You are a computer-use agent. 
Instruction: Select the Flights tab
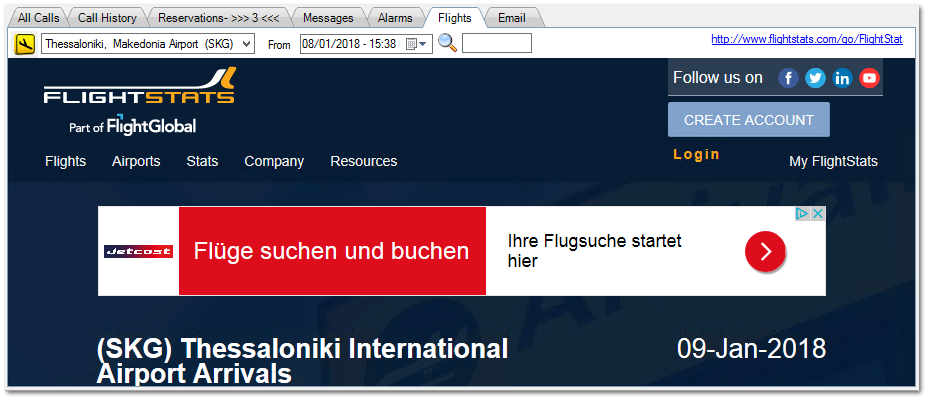point(455,18)
